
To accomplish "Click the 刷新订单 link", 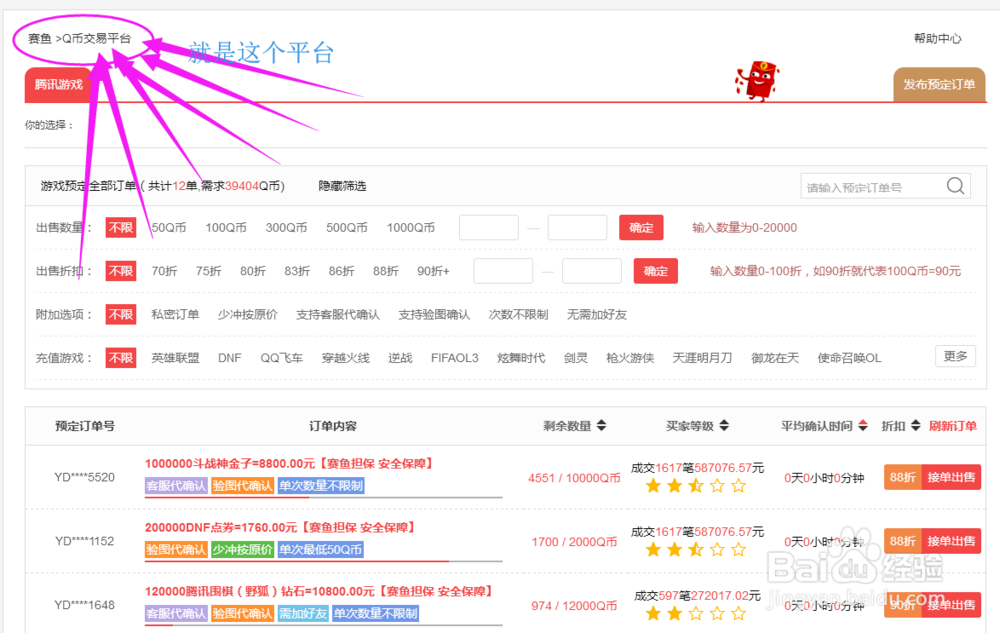I will 955,425.
